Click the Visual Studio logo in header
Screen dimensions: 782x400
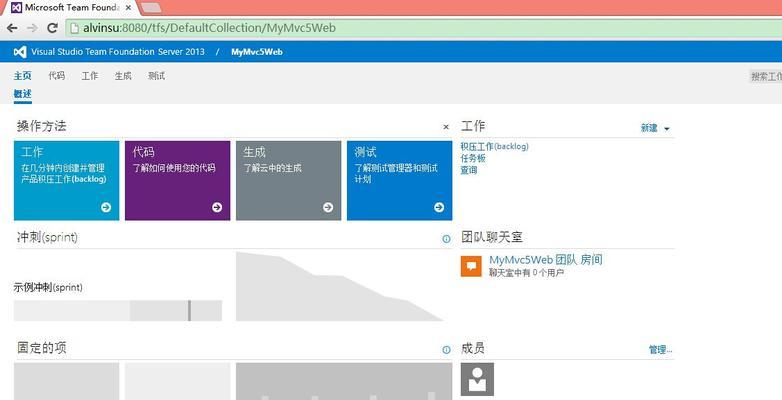pos(20,52)
